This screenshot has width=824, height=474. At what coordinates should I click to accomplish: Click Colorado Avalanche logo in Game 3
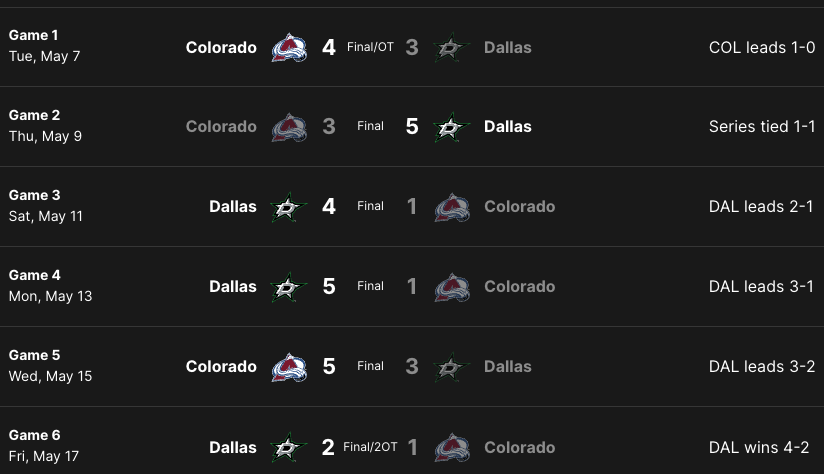click(x=452, y=207)
